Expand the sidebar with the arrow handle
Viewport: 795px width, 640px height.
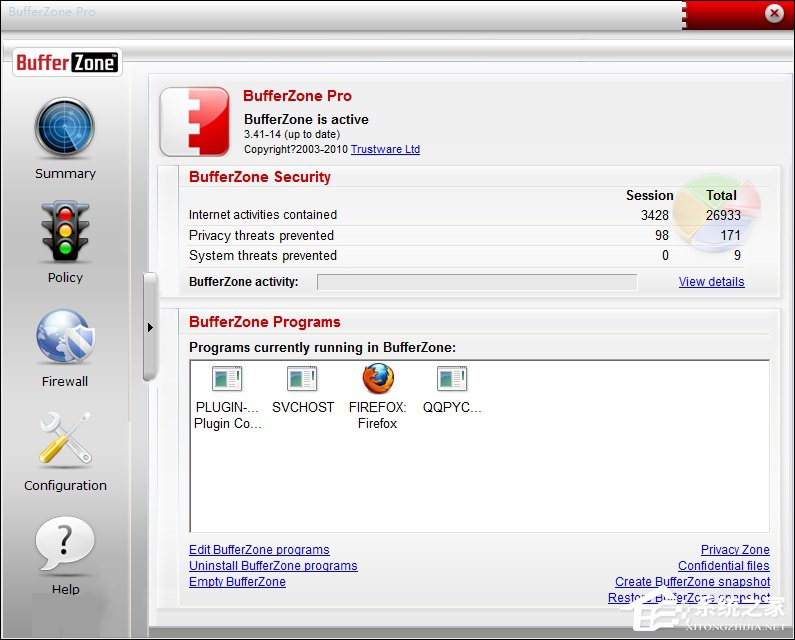coord(150,327)
